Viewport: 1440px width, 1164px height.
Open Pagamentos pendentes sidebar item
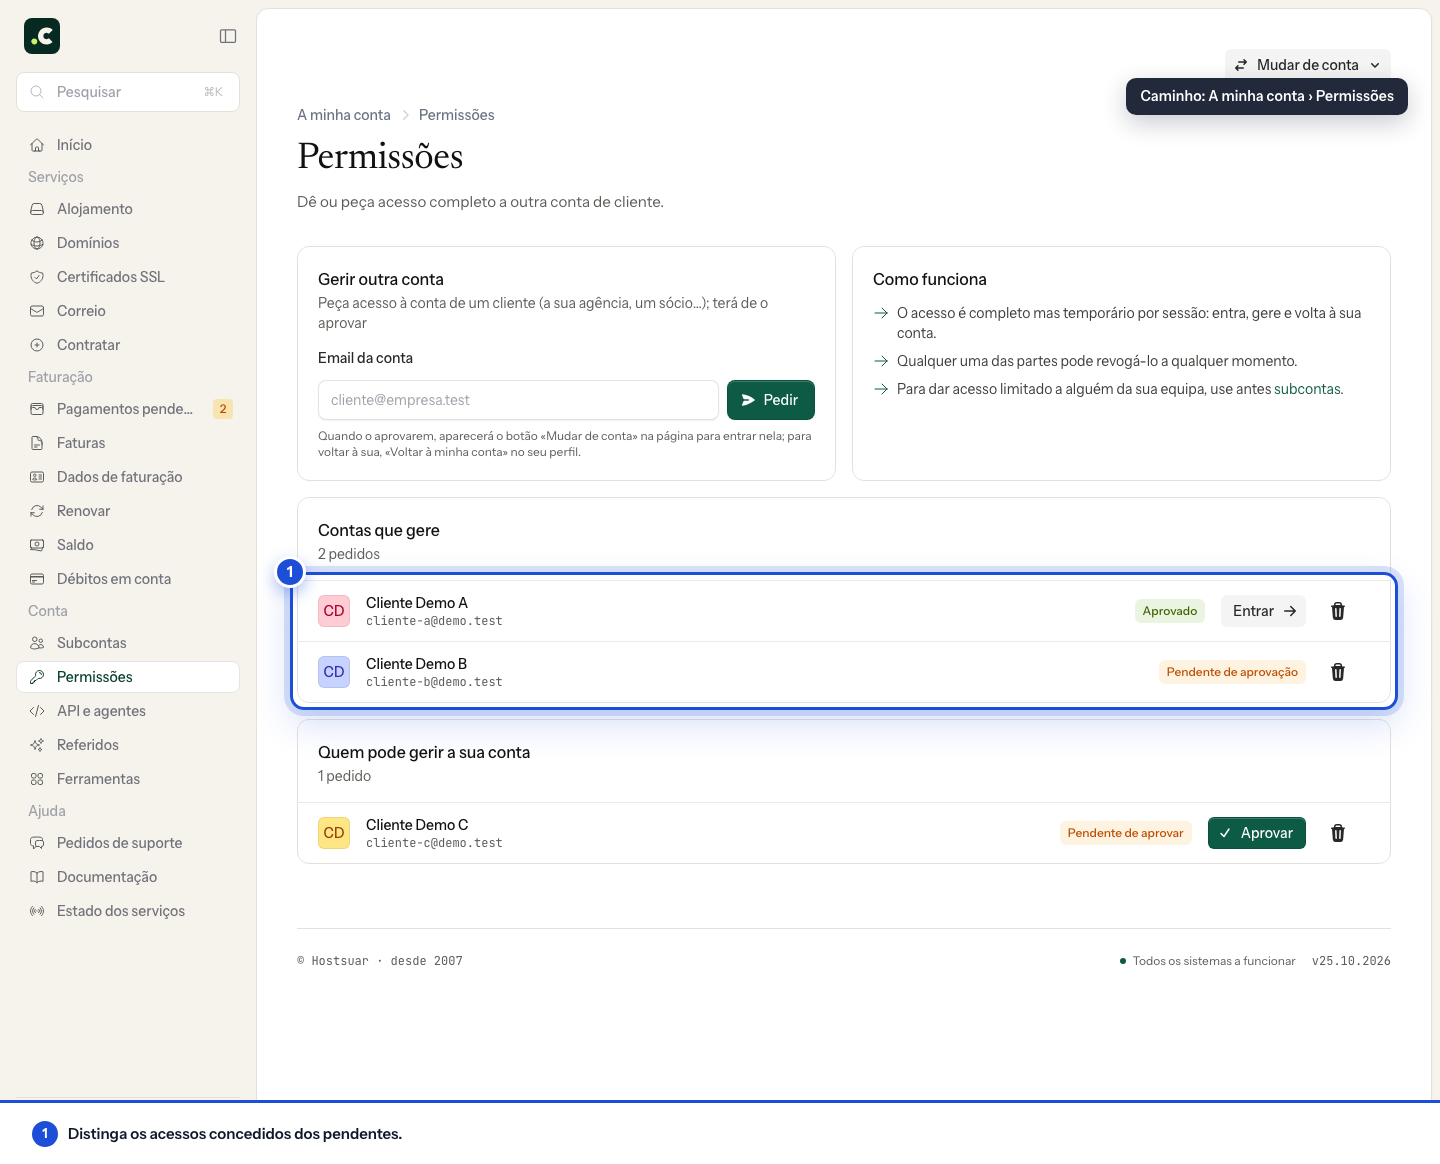pyautogui.click(x=128, y=409)
